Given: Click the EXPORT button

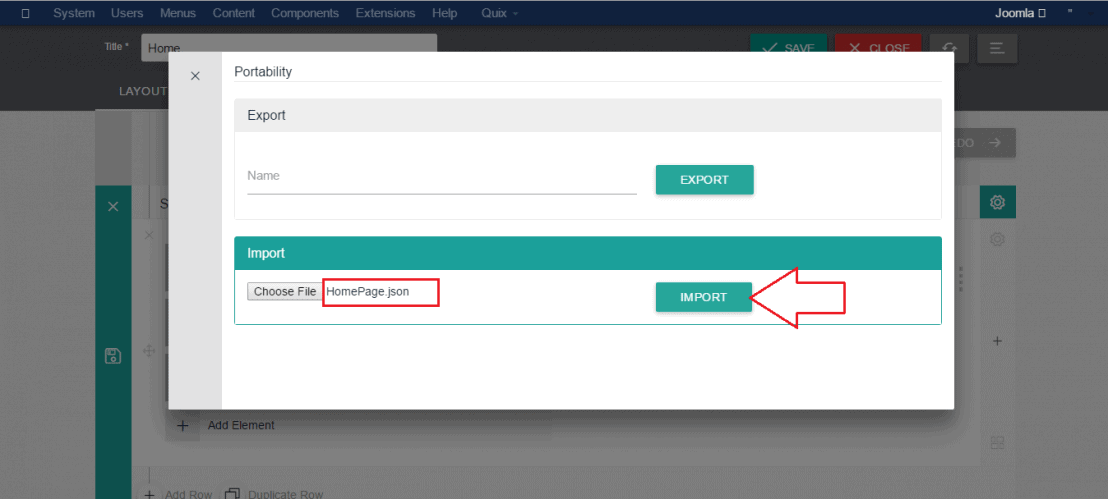Looking at the screenshot, I should [x=704, y=180].
